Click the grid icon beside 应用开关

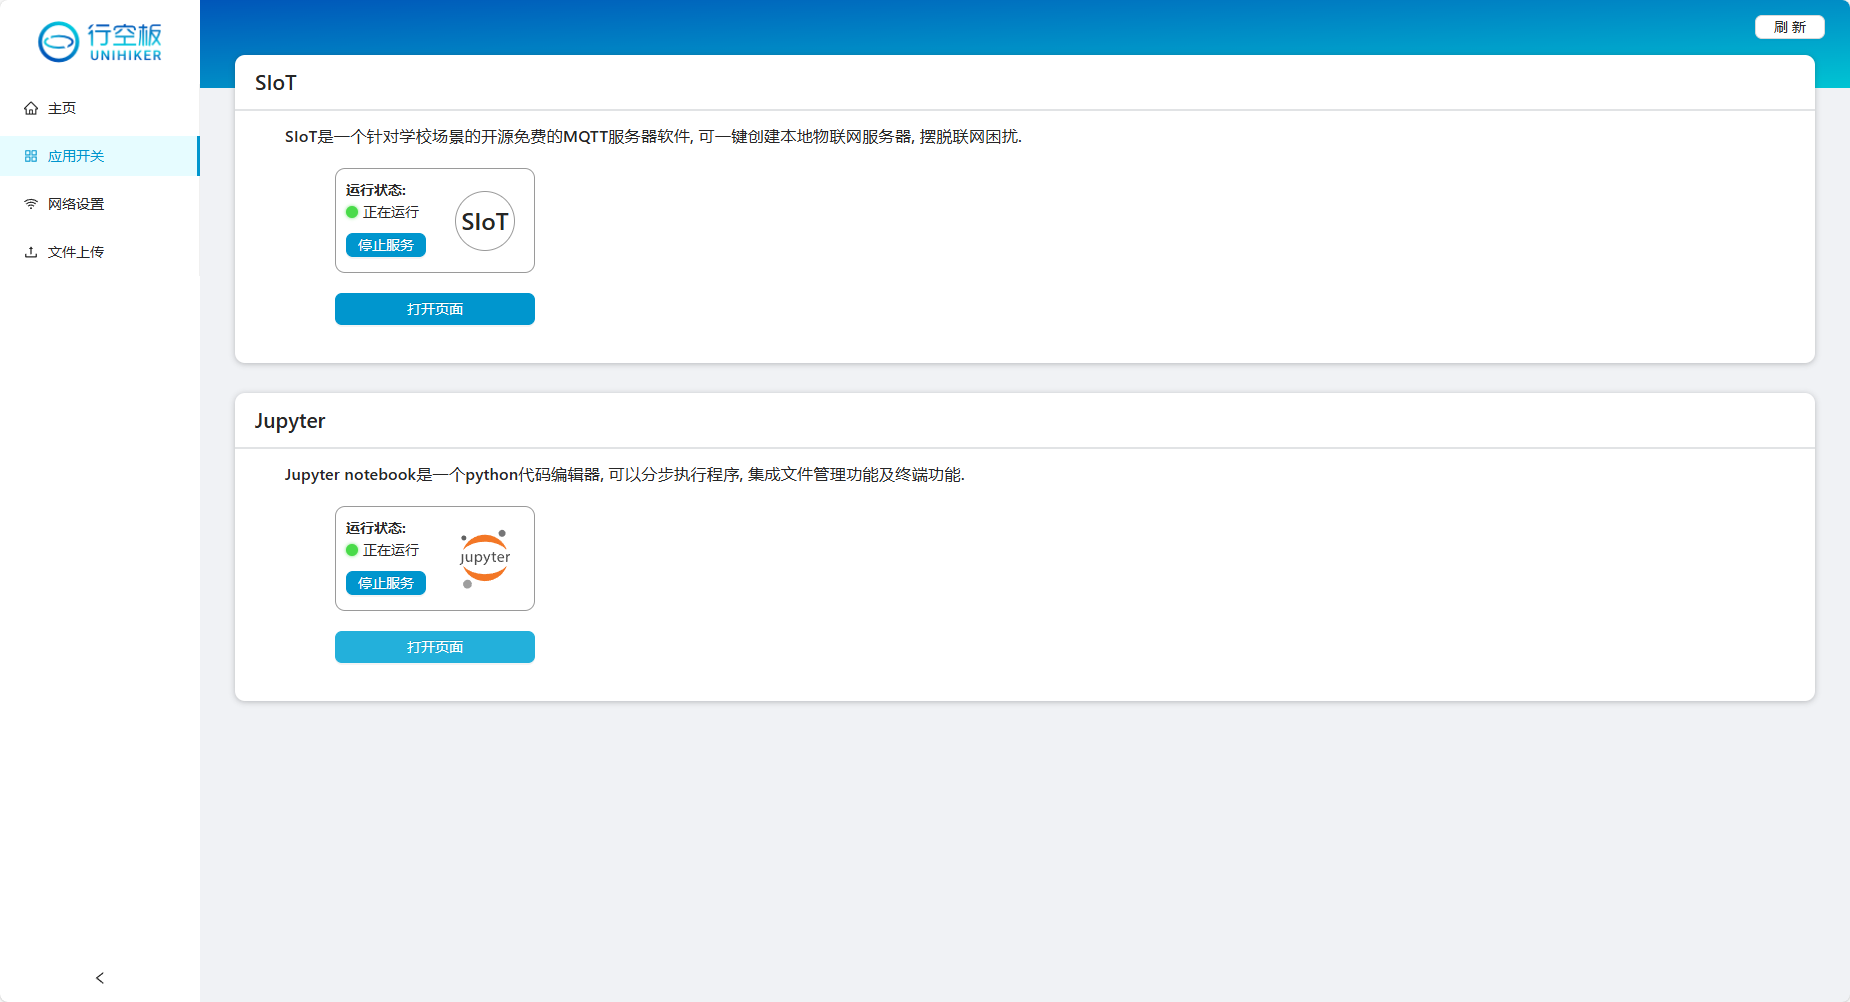tap(31, 156)
